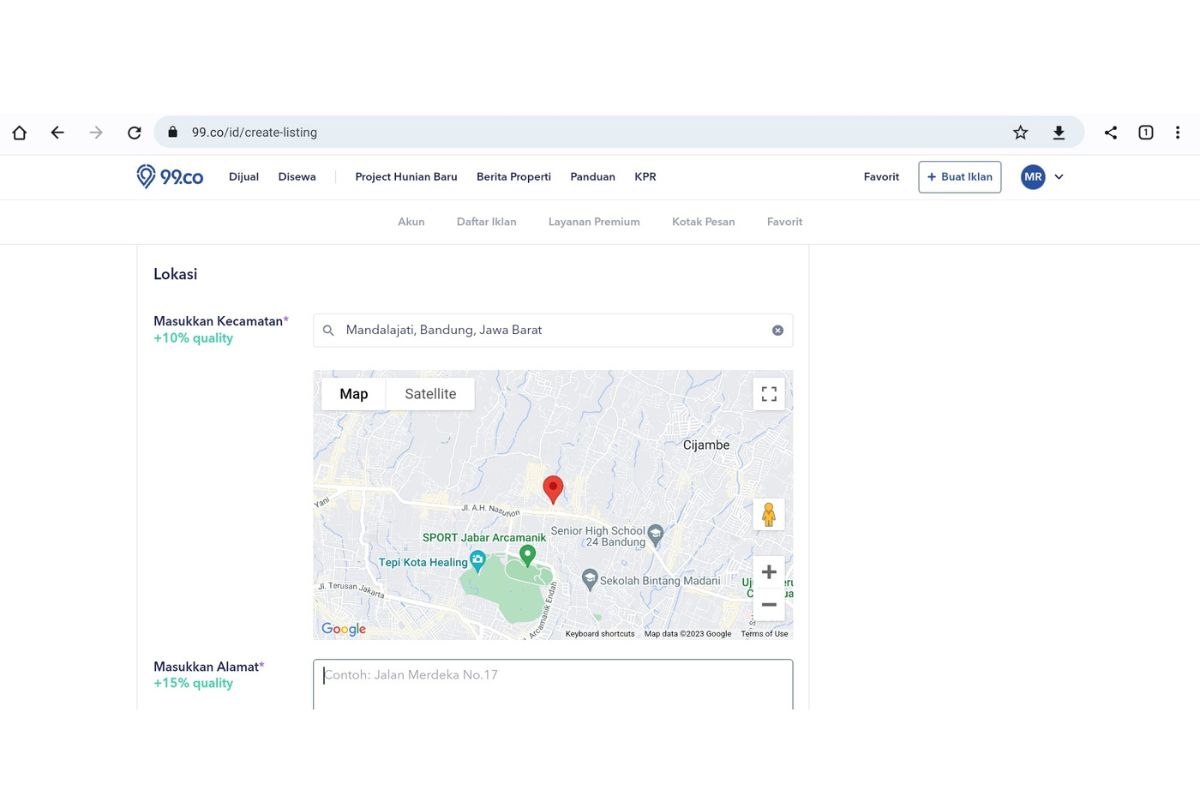Switch to the Akun tab
Image resolution: width=1200 pixels, height=800 pixels.
tap(411, 222)
